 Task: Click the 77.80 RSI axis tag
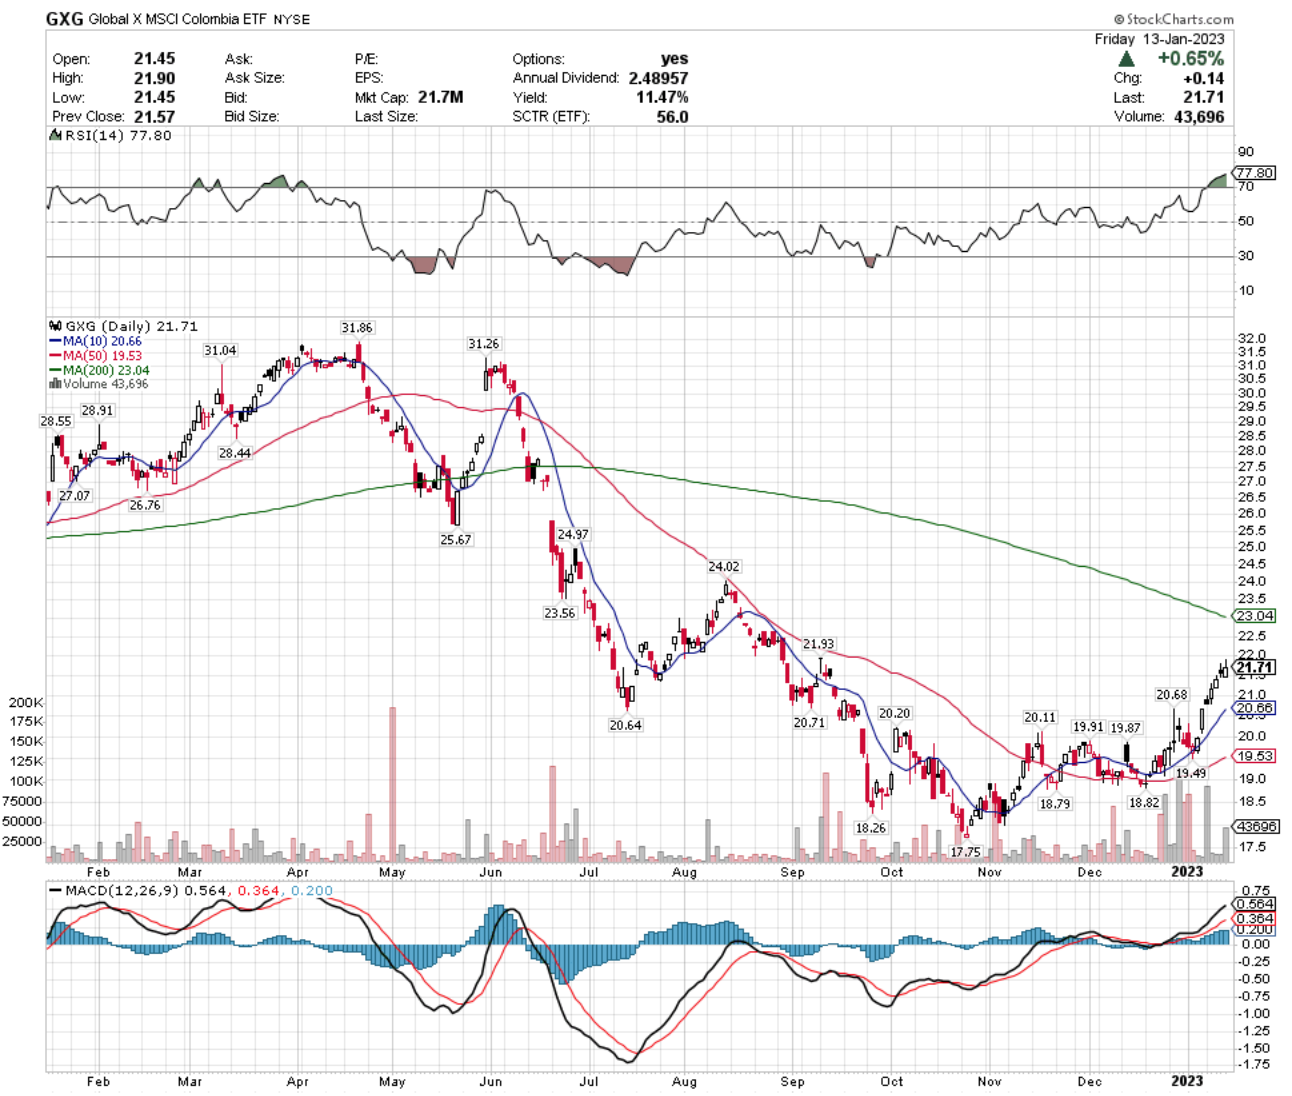coord(1255,173)
